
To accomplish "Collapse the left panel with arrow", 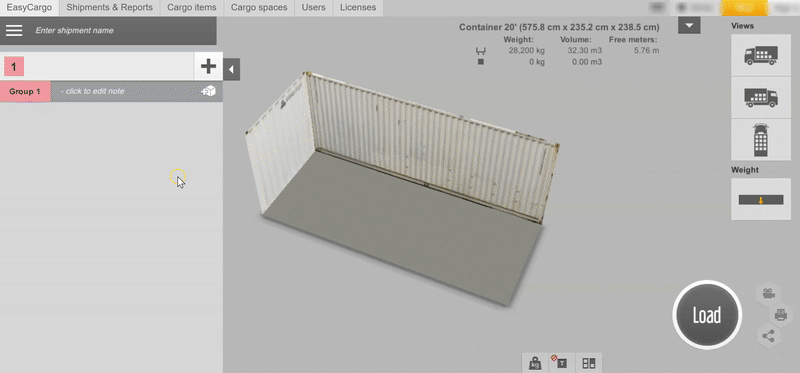I will [x=232, y=69].
